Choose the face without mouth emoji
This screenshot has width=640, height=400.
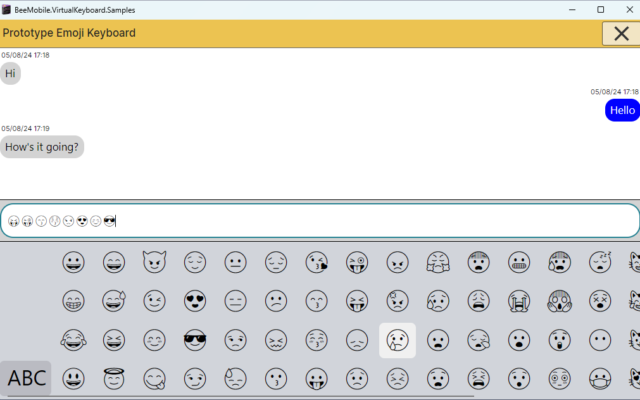click(x=600, y=340)
